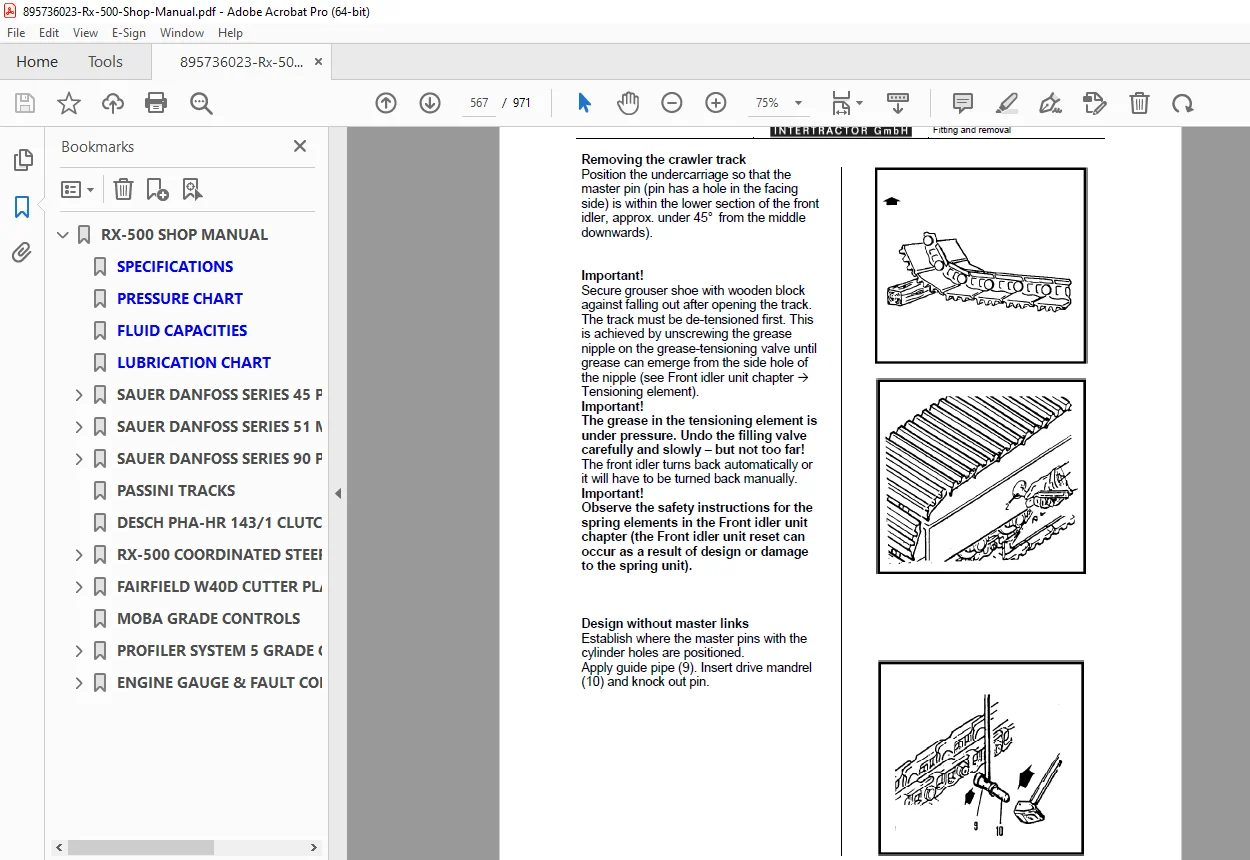This screenshot has width=1250, height=860.
Task: Go to the next page
Action: tap(430, 103)
